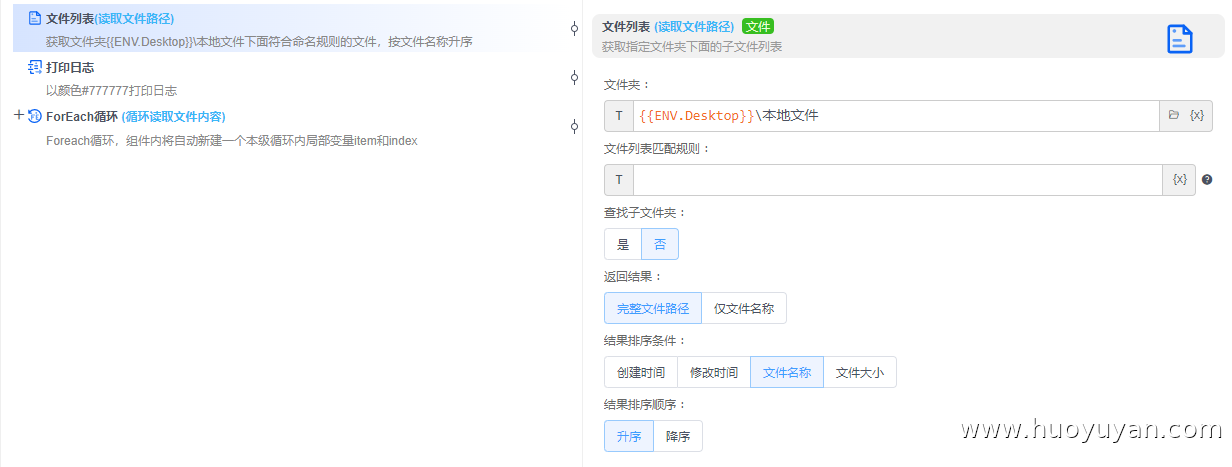Choose 完整文件路径 as return result
The width and height of the screenshot is (1232, 467).
[653, 308]
